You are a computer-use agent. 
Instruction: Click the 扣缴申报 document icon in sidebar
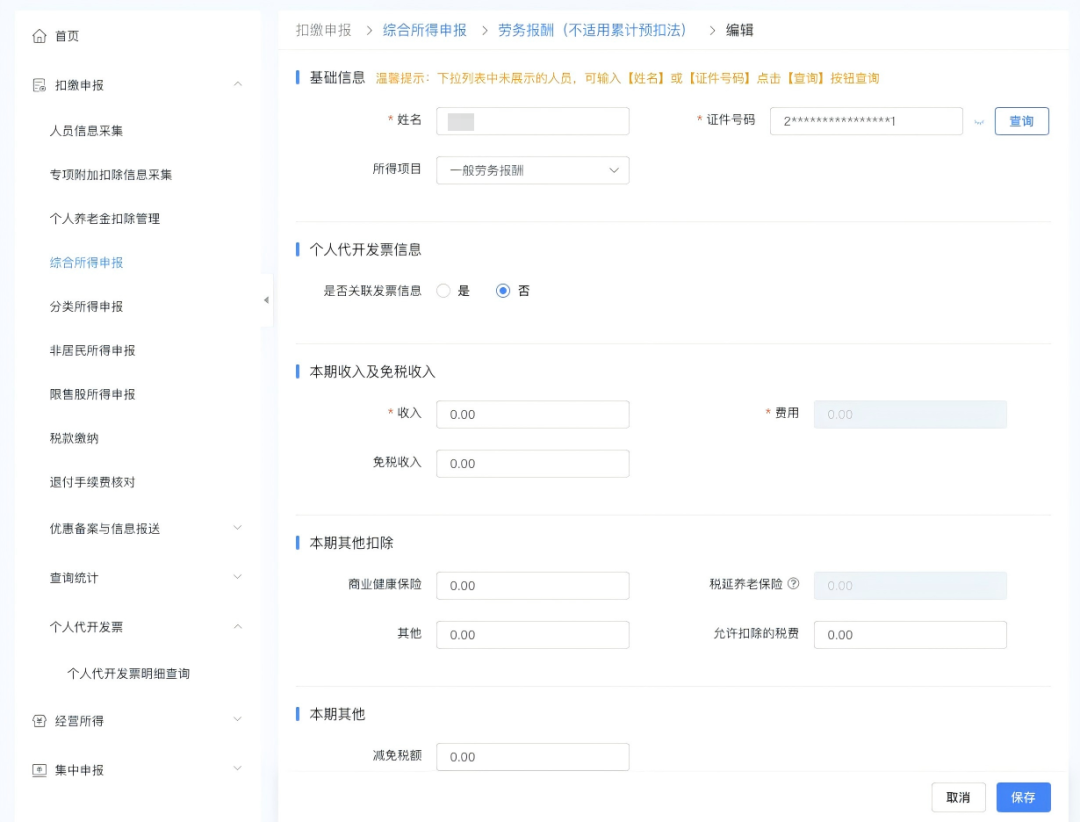pos(39,85)
